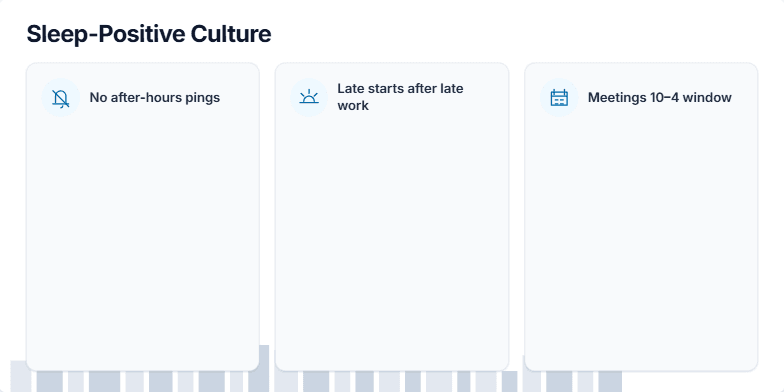Click the "Sleep-Positive Culture" heading
The image size is (784, 392).
[x=149, y=34]
